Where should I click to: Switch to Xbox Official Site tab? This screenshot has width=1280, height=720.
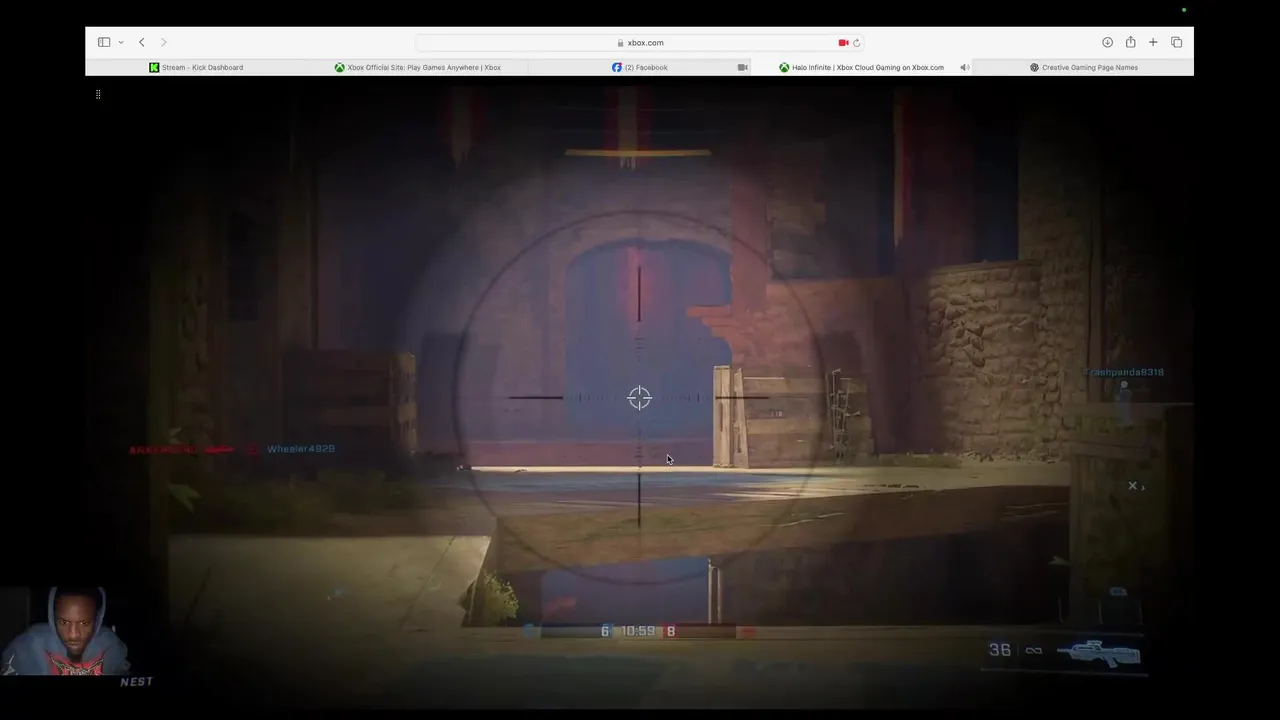[418, 67]
